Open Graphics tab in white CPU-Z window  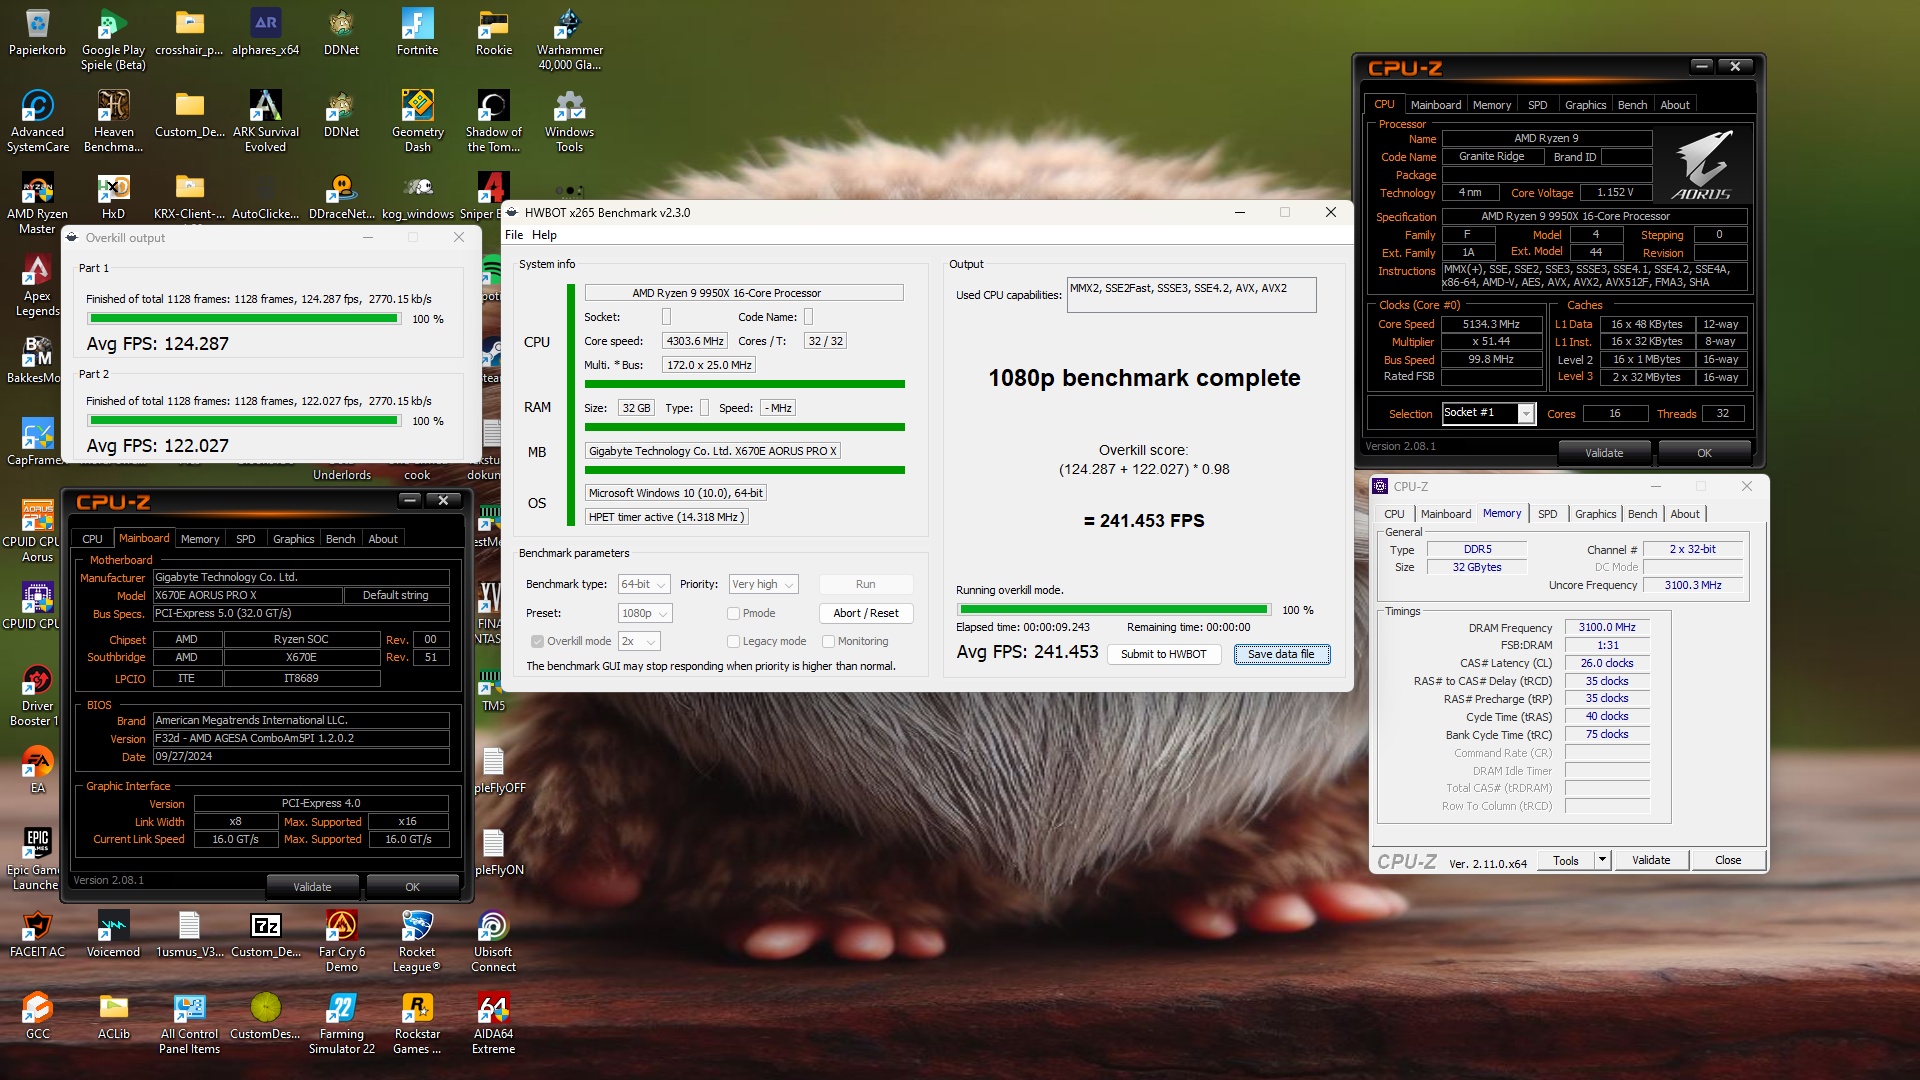click(x=1595, y=514)
